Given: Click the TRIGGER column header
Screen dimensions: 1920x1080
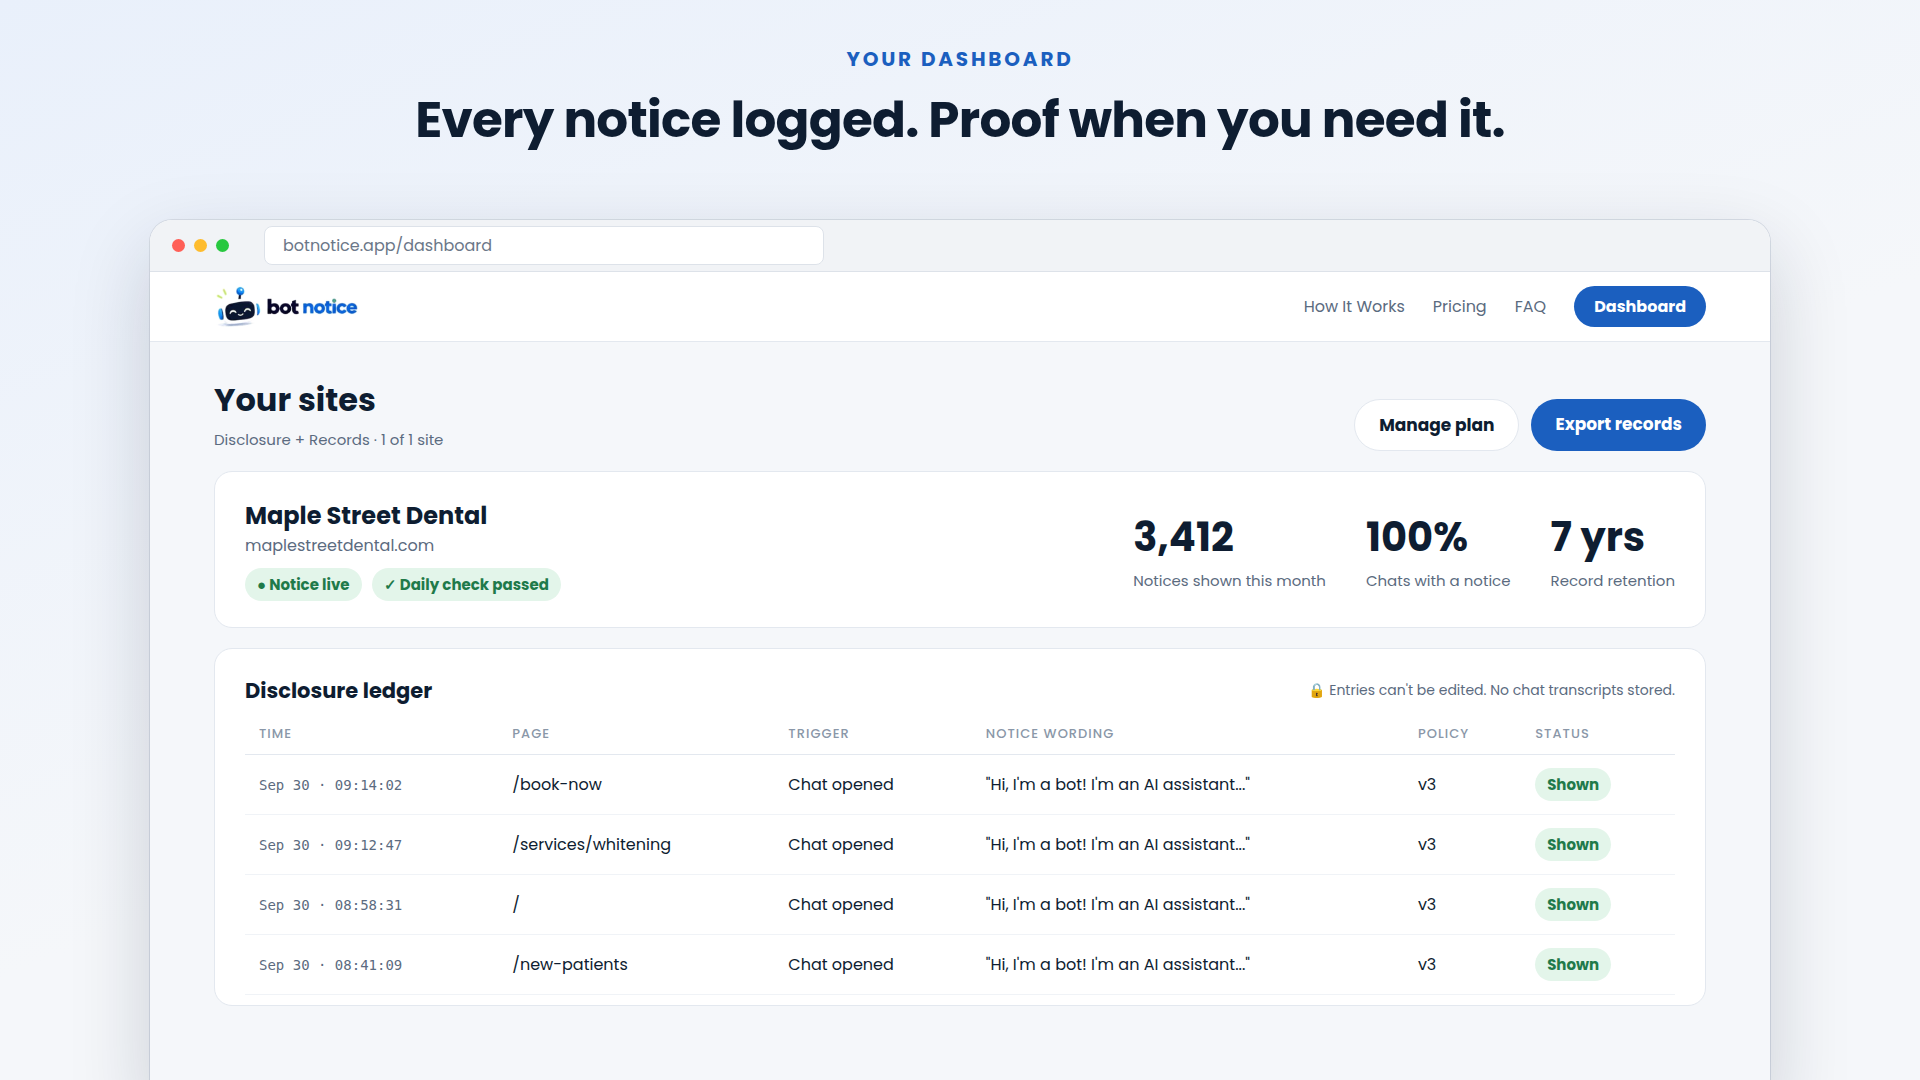Looking at the screenshot, I should (x=818, y=734).
